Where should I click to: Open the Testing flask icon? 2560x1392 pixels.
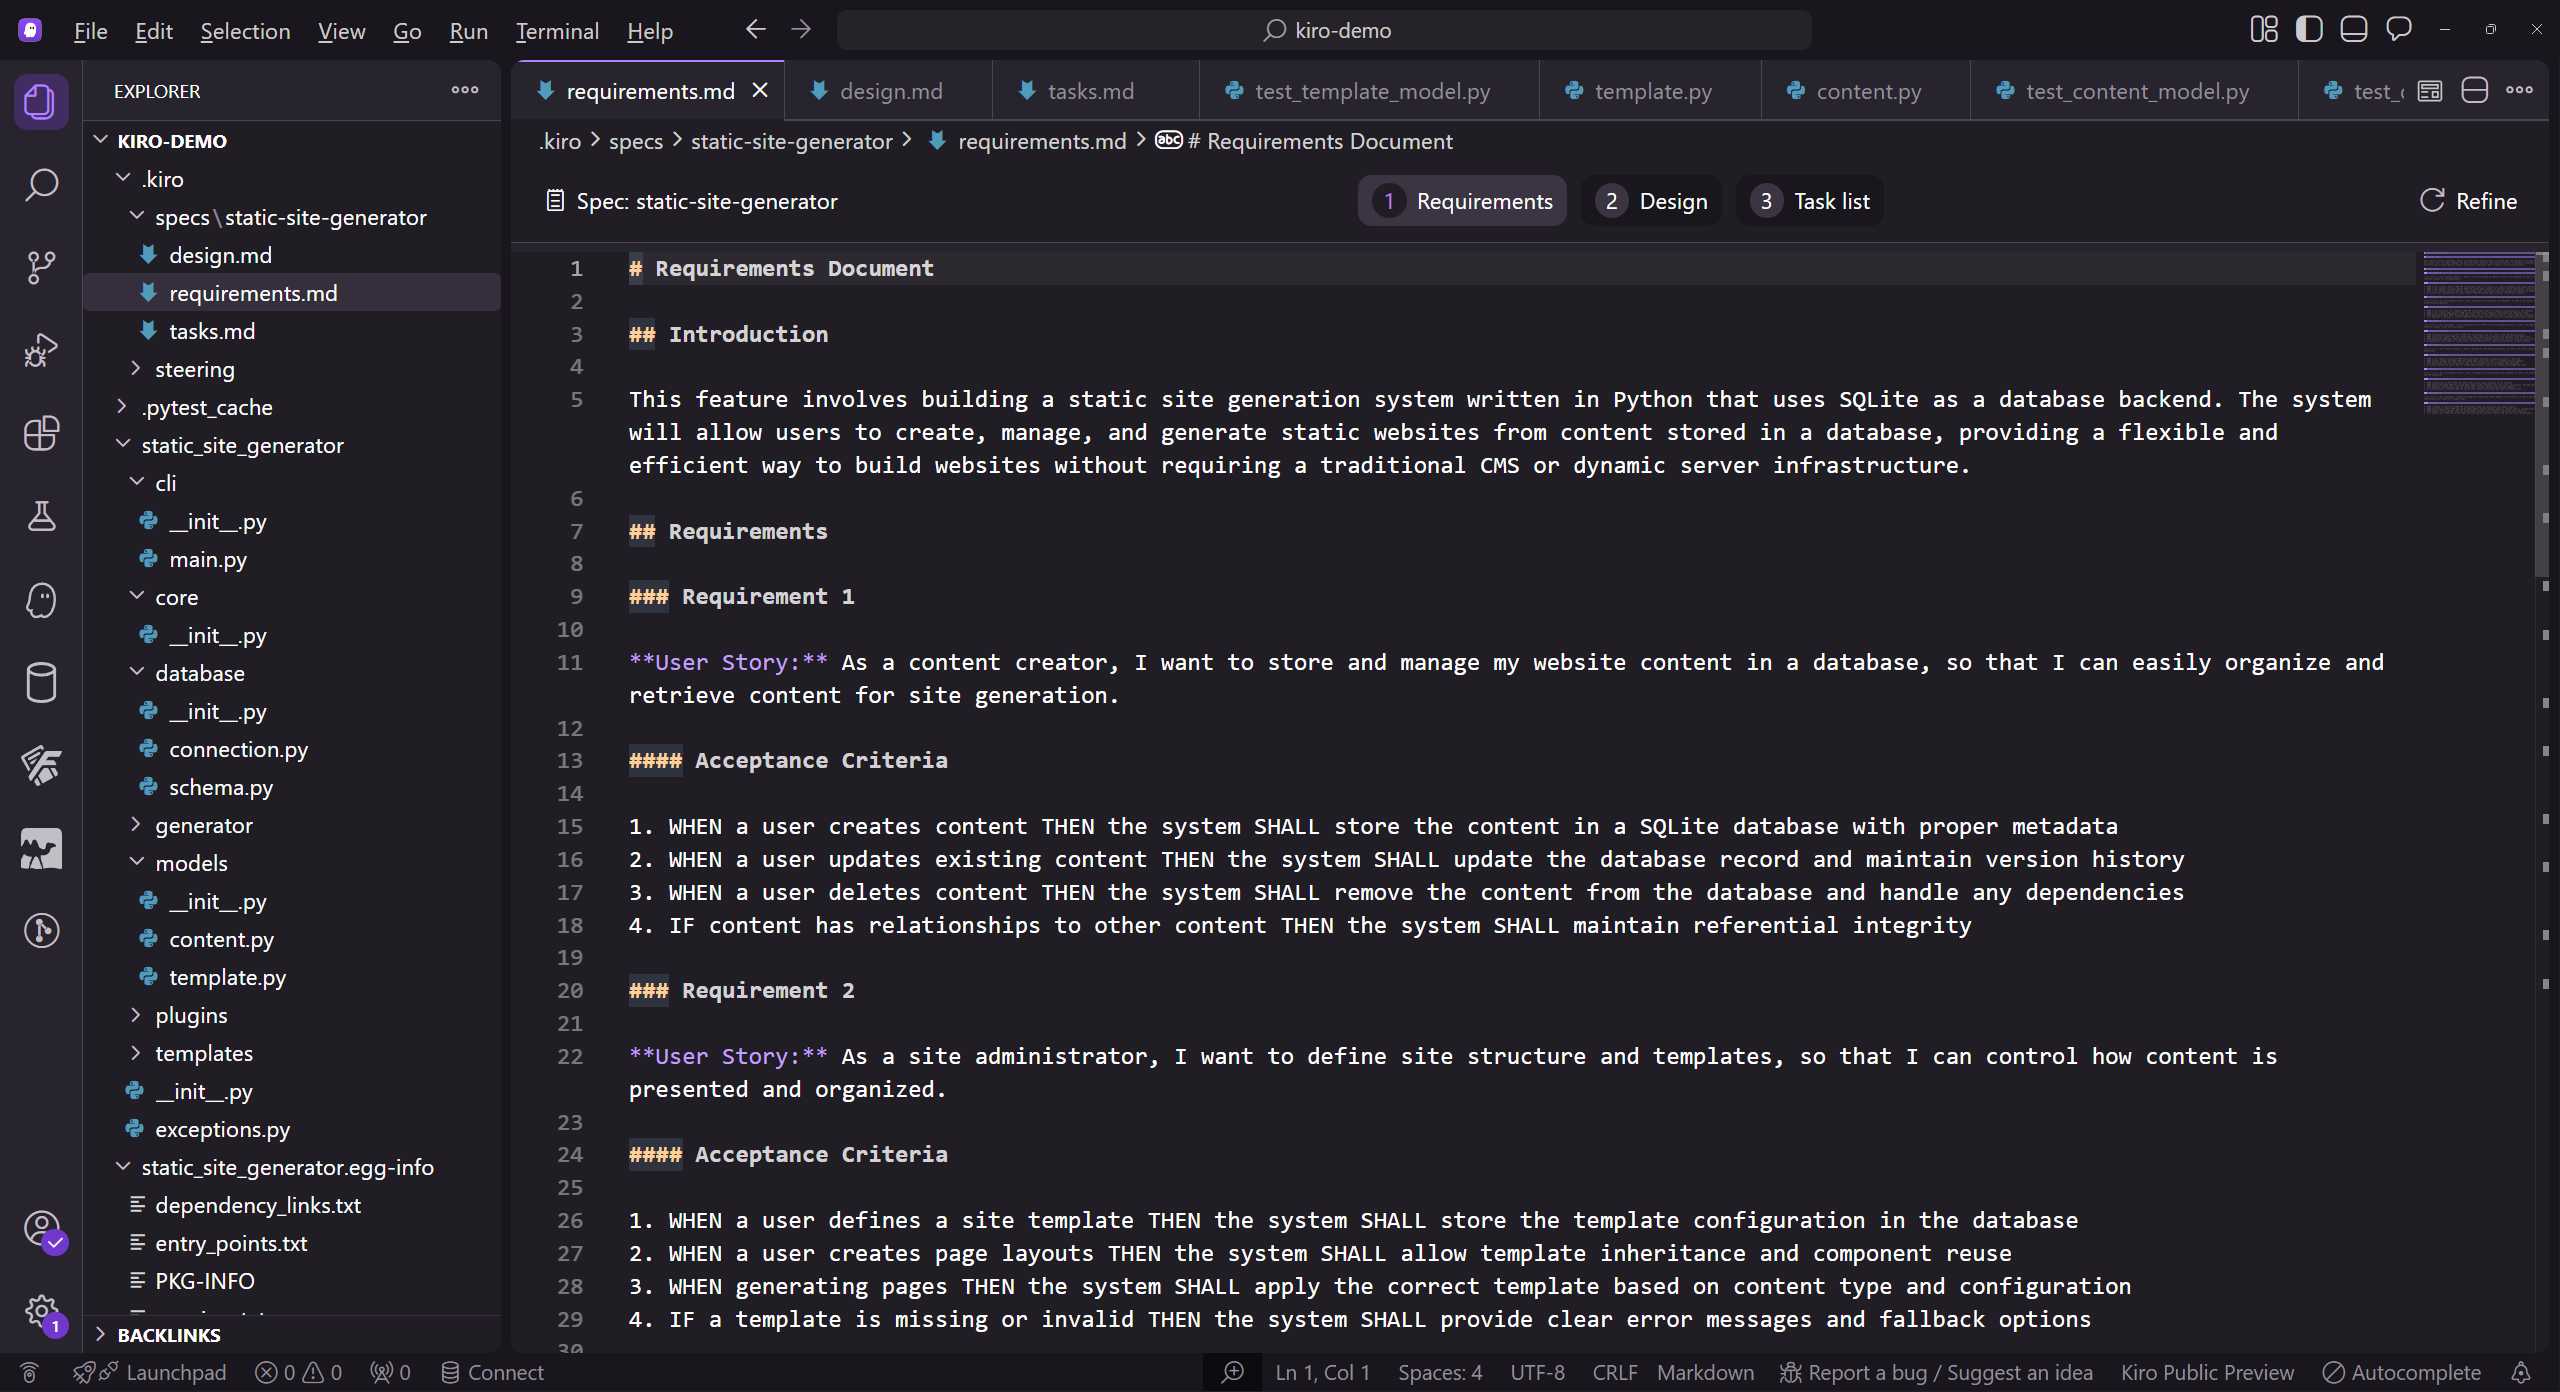pos(41,516)
